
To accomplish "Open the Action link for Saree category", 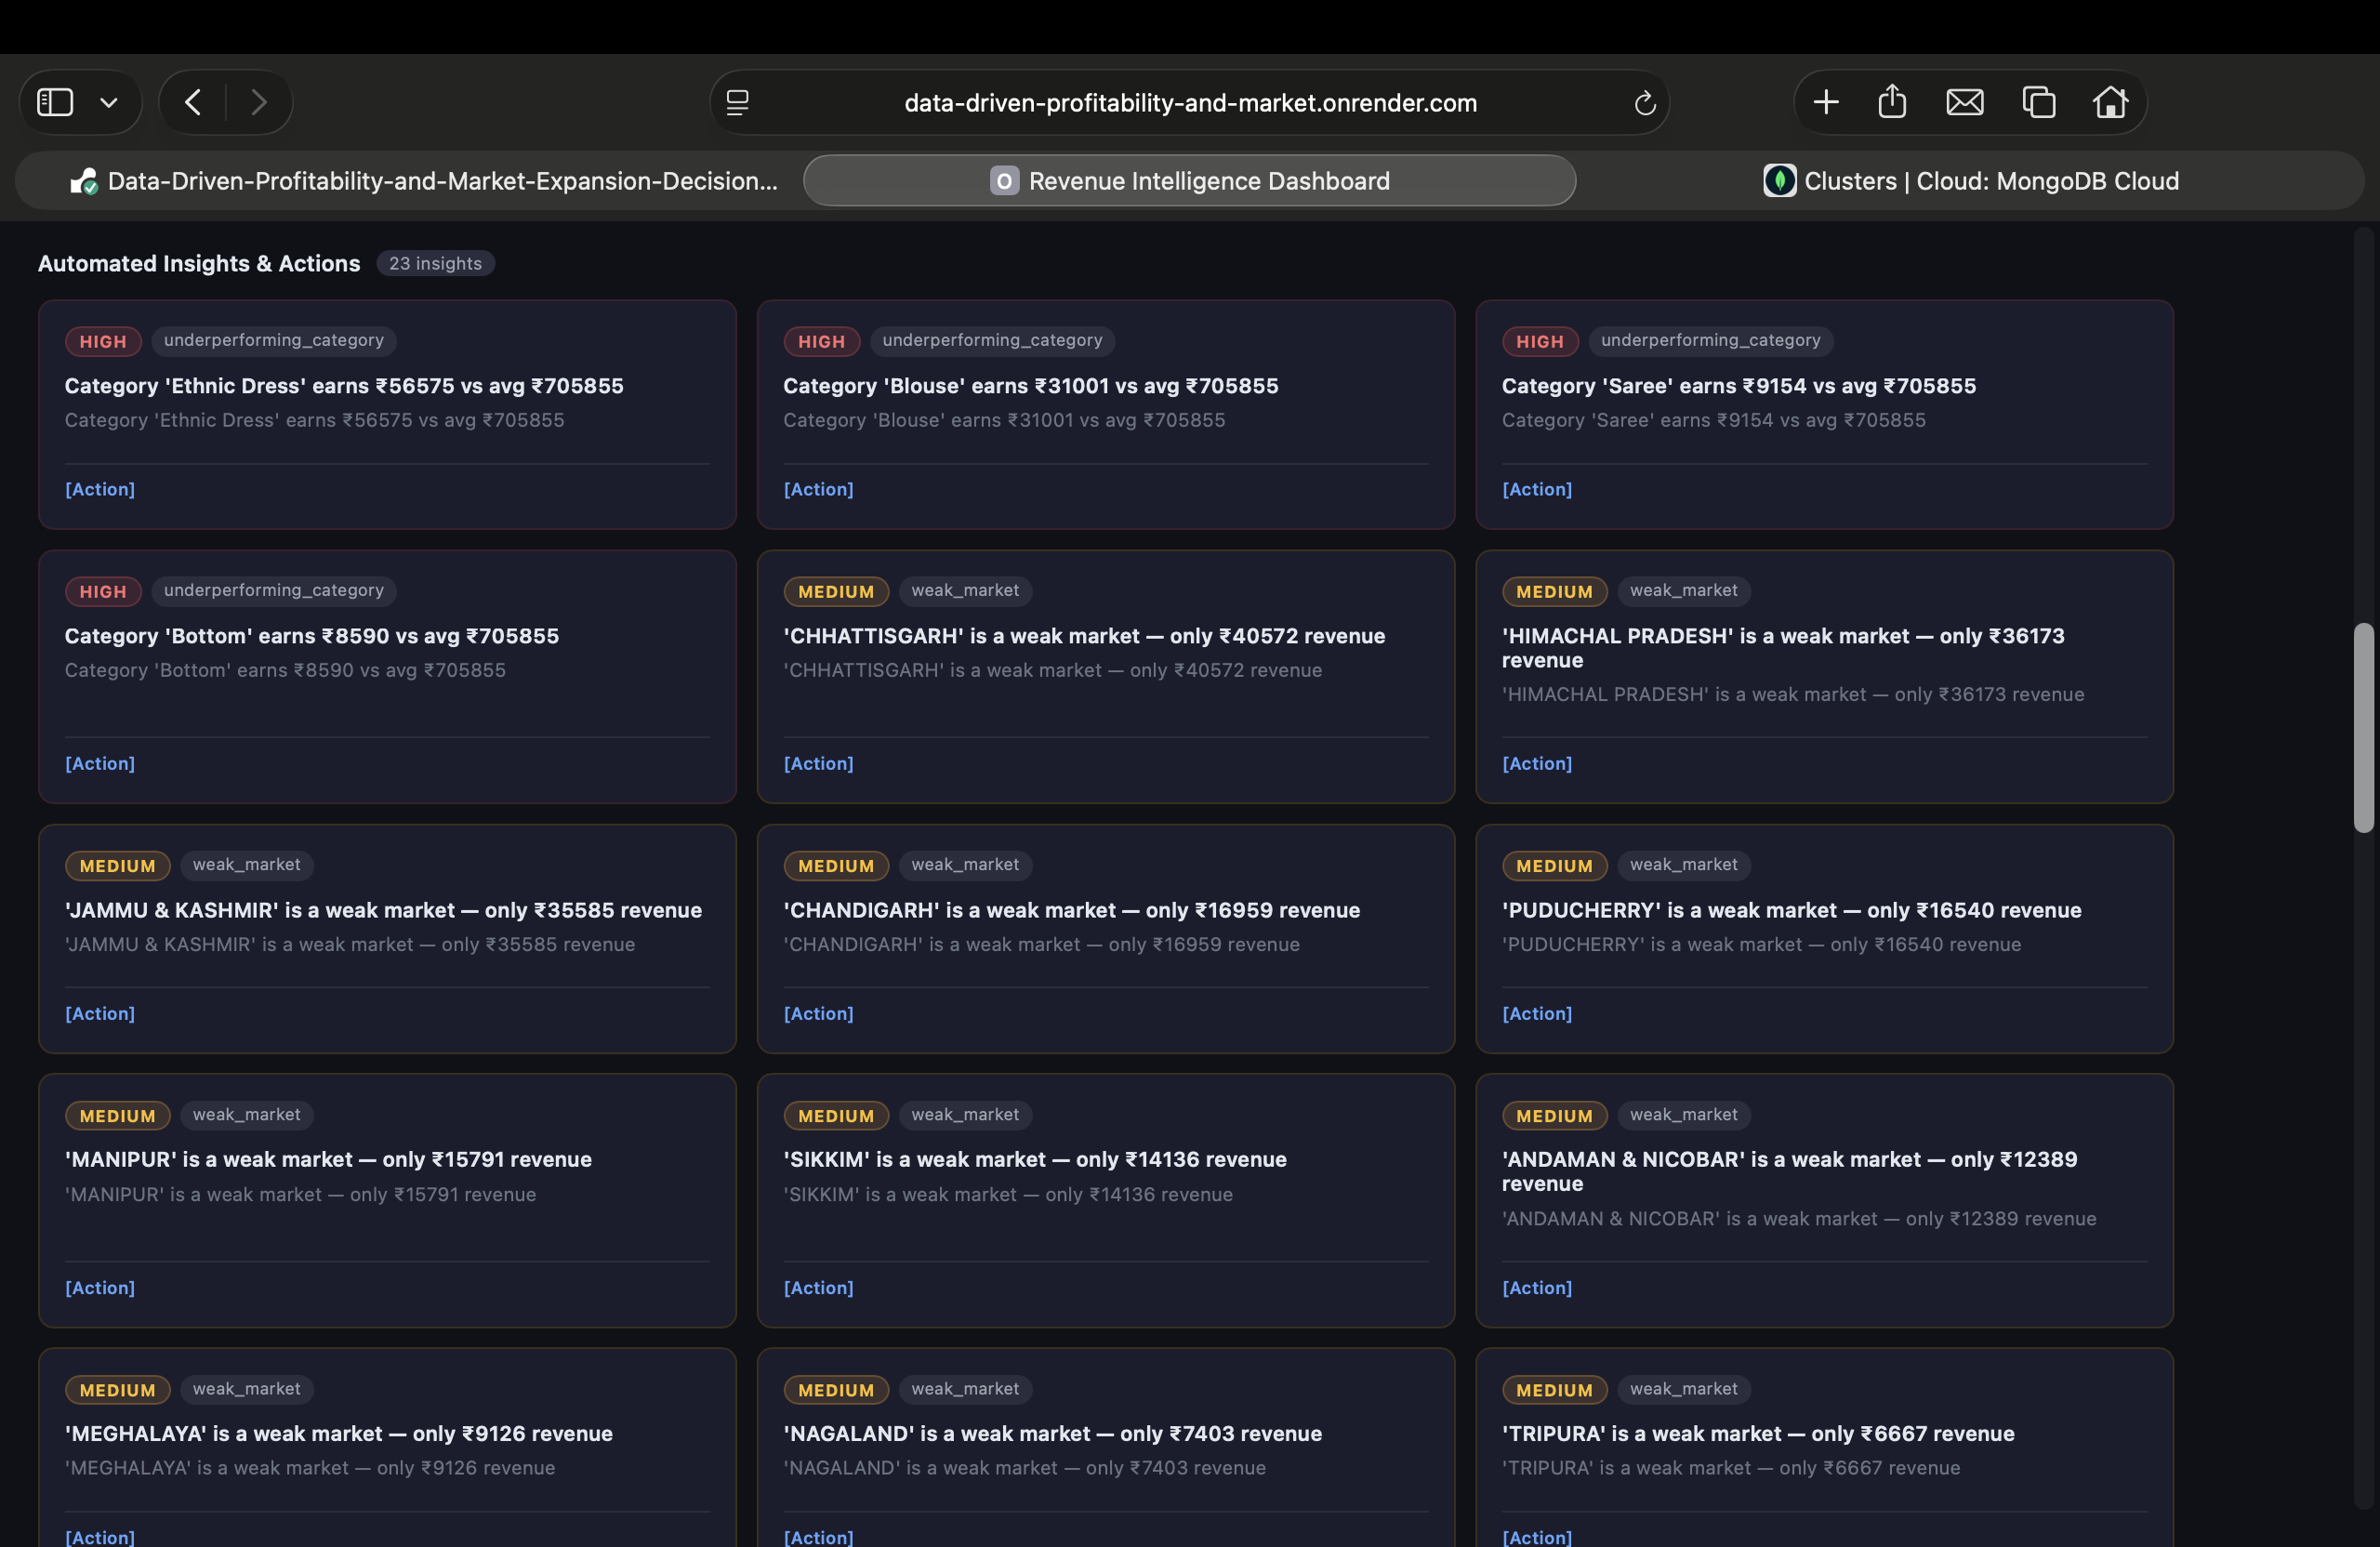I will pos(1537,489).
